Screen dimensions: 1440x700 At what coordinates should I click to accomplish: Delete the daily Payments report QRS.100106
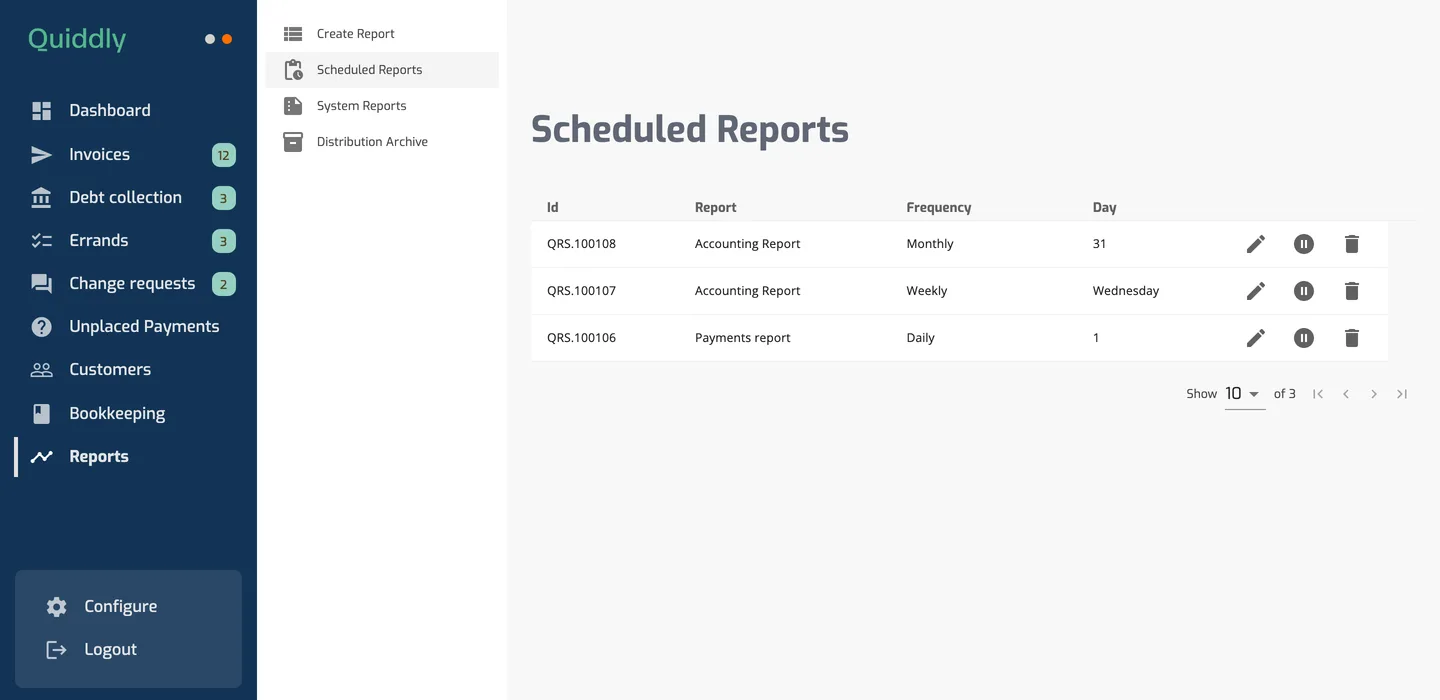pyautogui.click(x=1352, y=338)
